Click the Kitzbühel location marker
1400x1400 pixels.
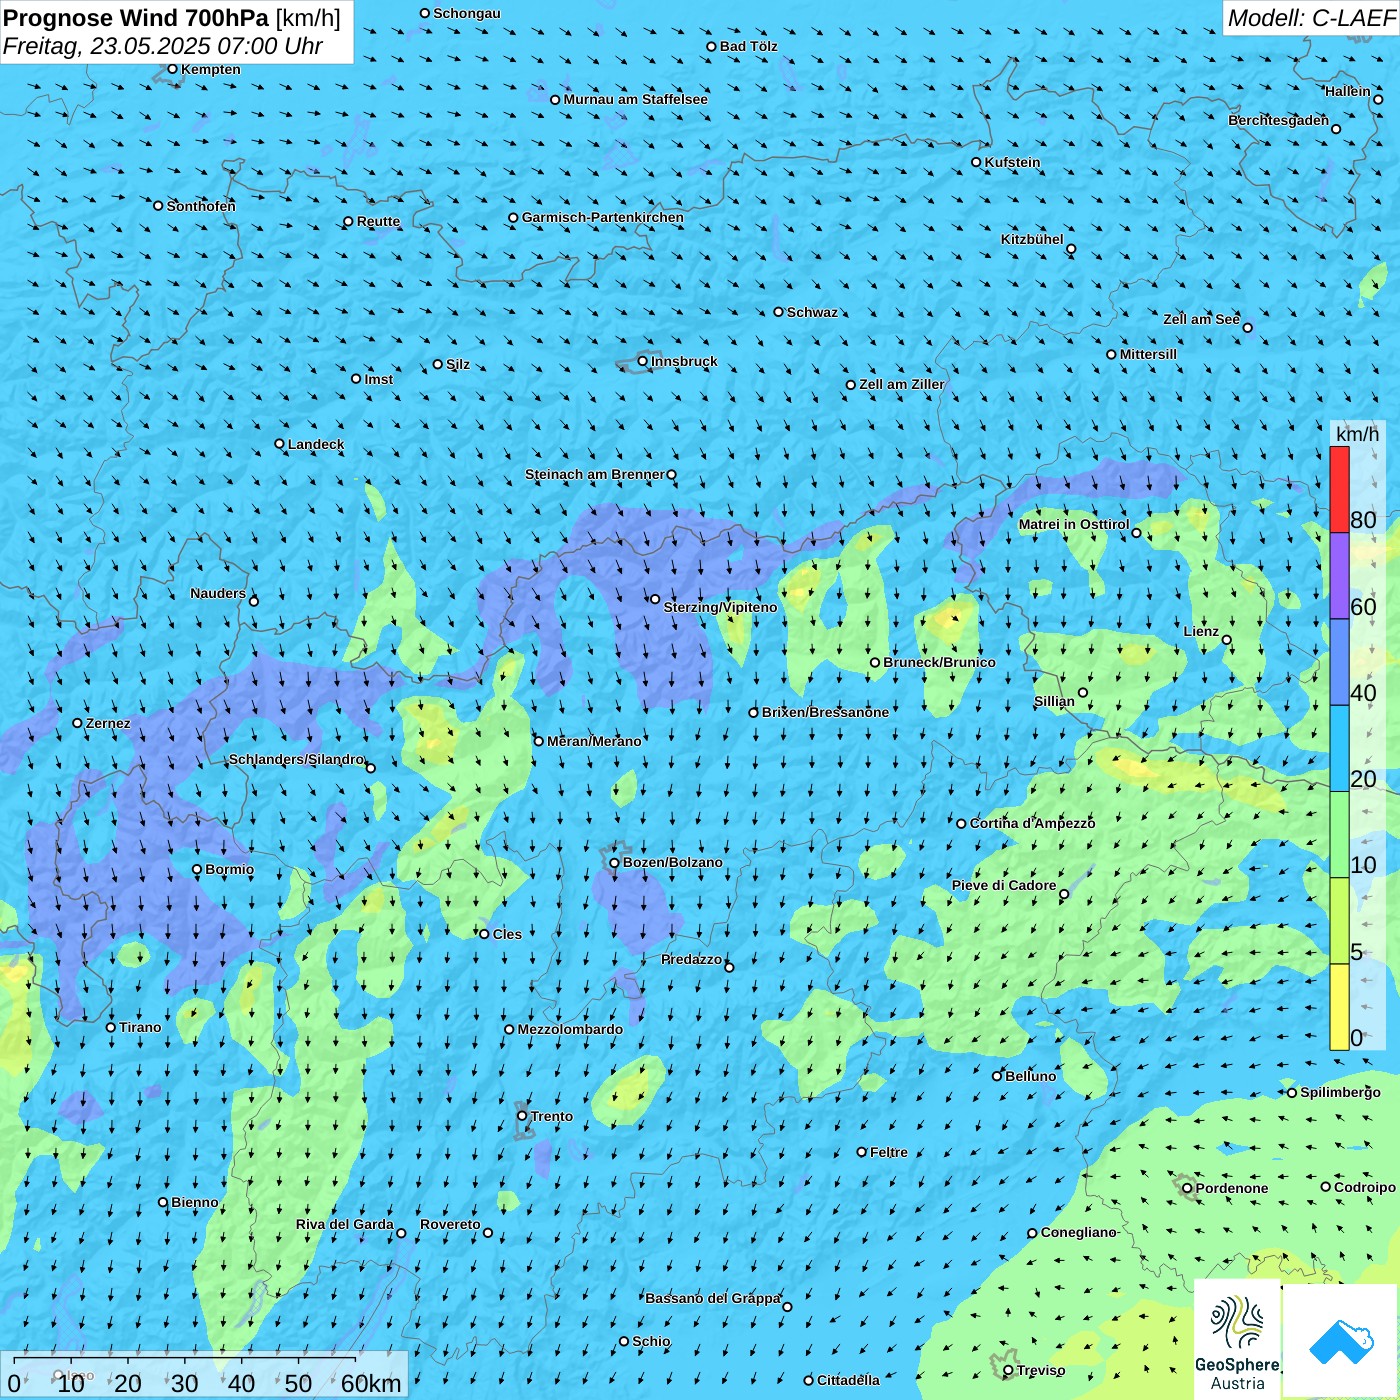[1071, 249]
